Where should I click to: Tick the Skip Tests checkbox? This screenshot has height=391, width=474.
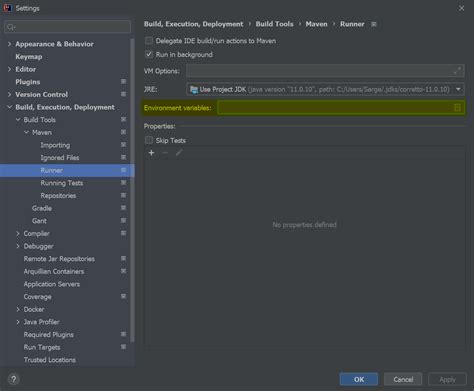149,140
